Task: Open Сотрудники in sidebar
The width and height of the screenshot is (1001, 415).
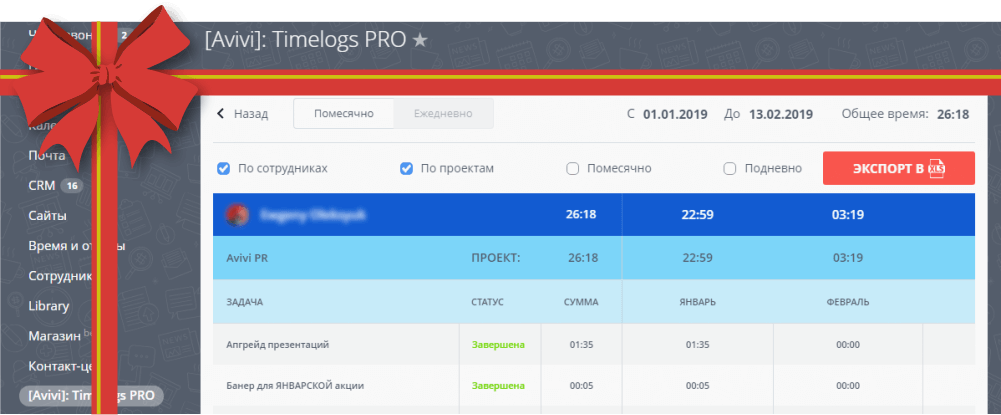Action: 62,276
